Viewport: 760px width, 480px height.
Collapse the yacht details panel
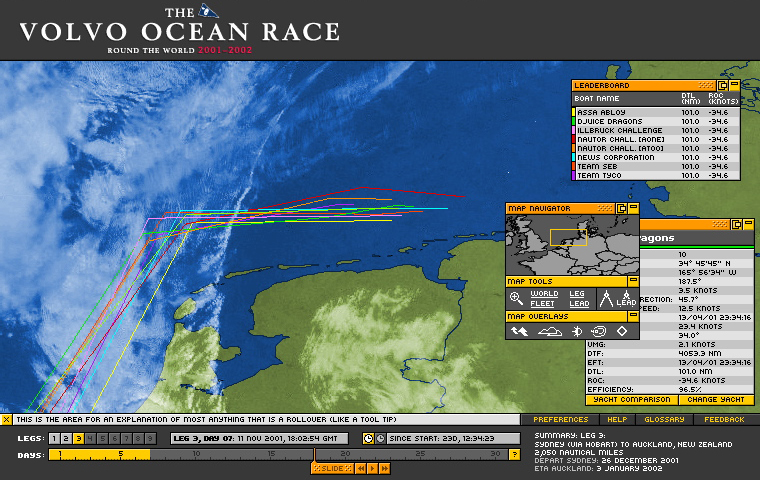pyautogui.click(x=748, y=224)
